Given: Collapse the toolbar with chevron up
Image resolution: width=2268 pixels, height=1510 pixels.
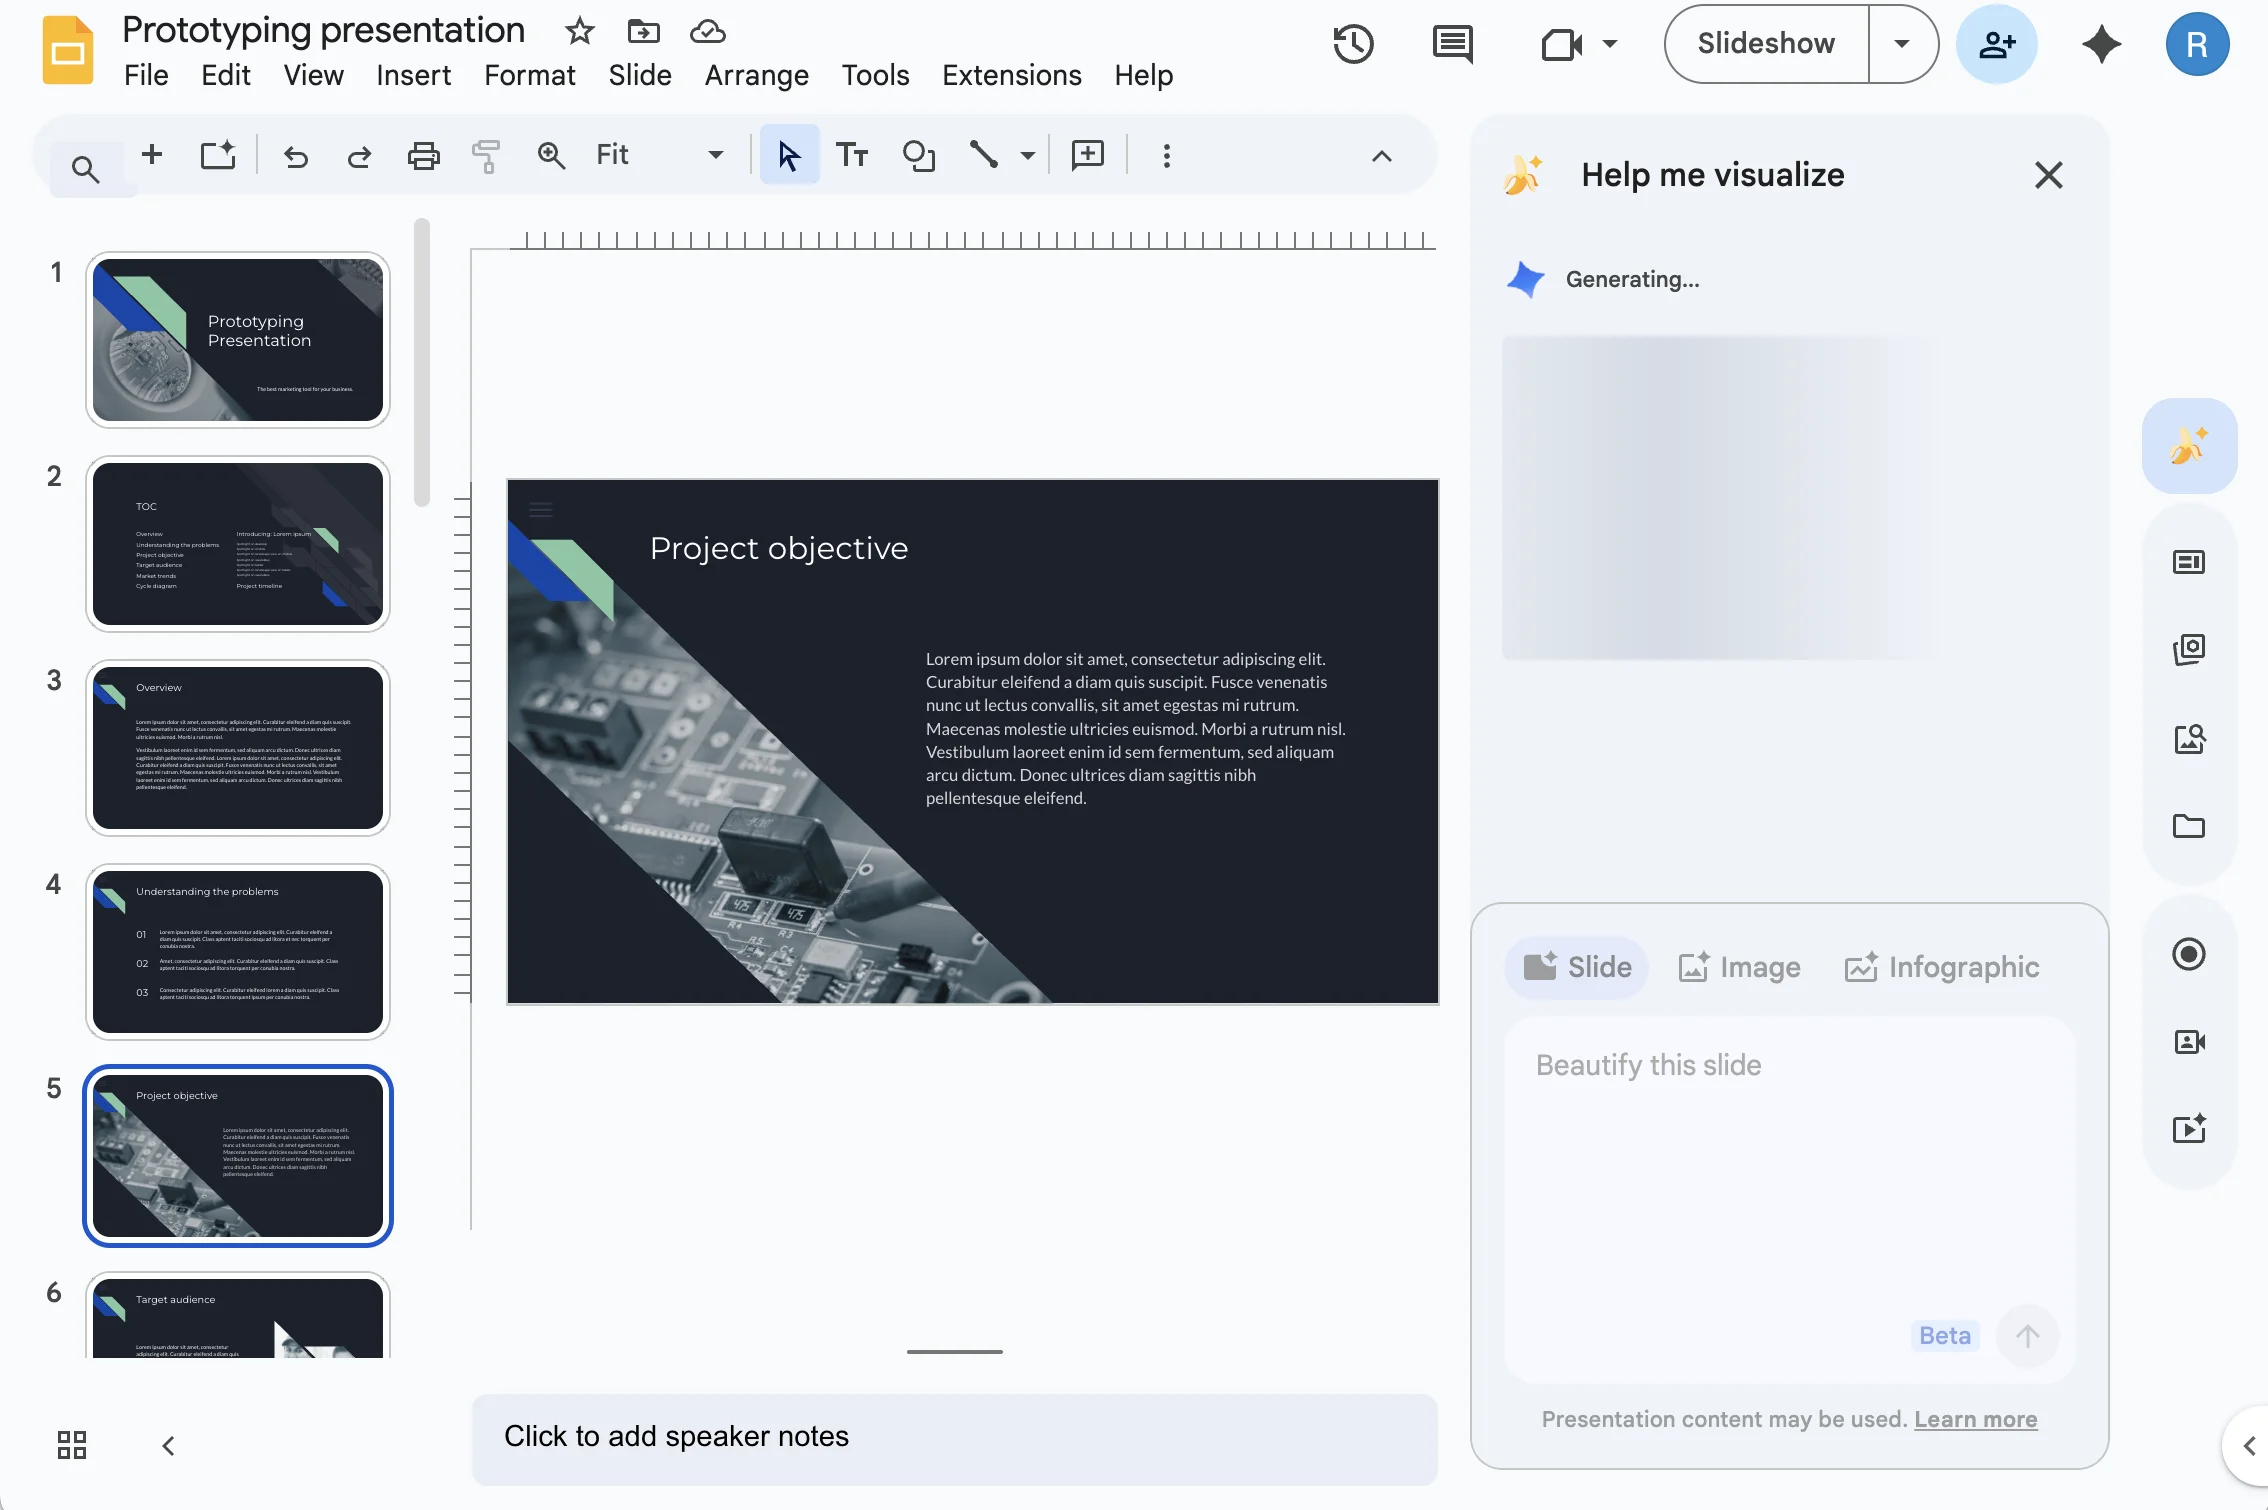Looking at the screenshot, I should click(x=1381, y=156).
